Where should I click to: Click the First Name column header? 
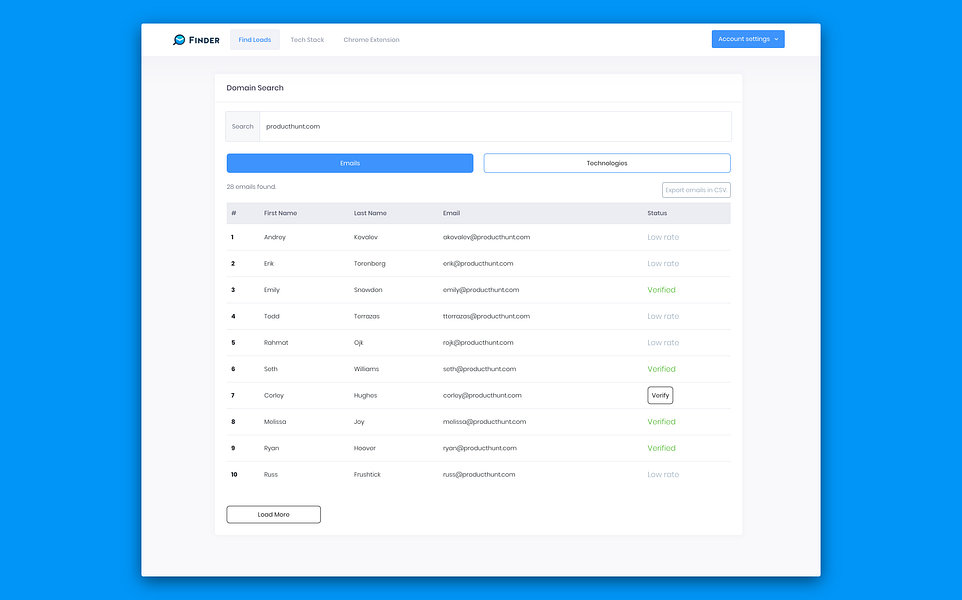[x=280, y=213]
